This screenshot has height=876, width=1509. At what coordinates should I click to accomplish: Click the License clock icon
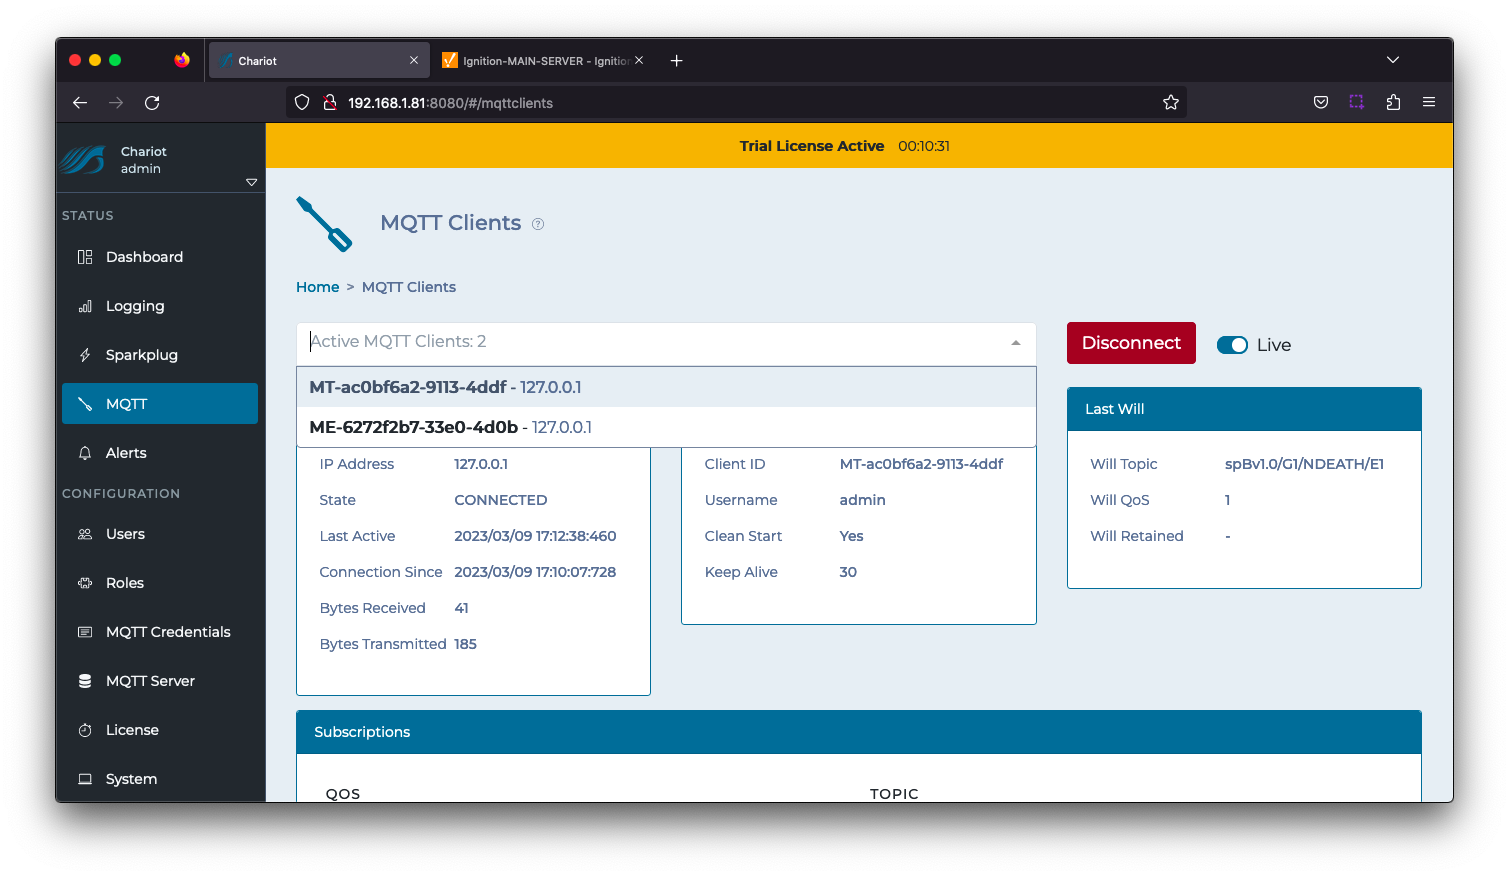click(x=85, y=730)
